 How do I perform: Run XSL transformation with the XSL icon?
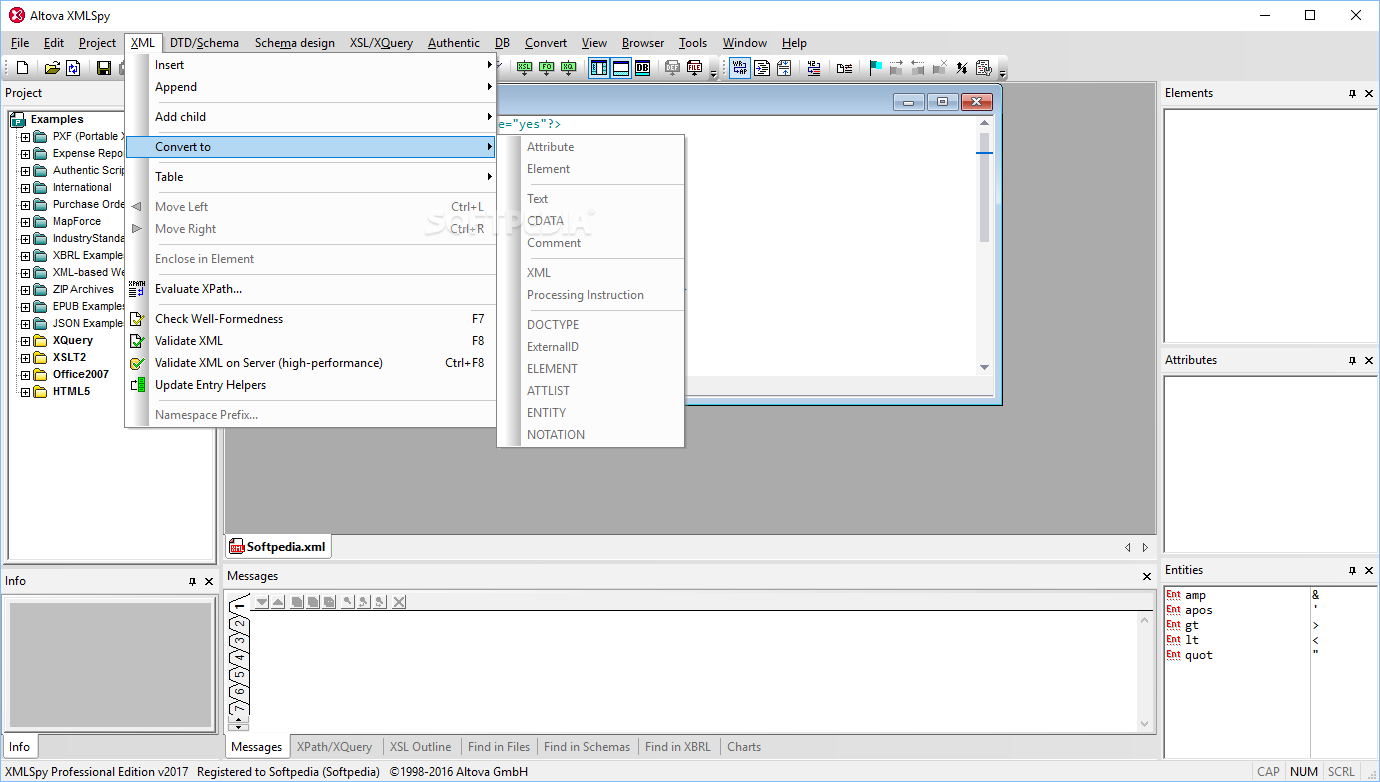point(524,68)
